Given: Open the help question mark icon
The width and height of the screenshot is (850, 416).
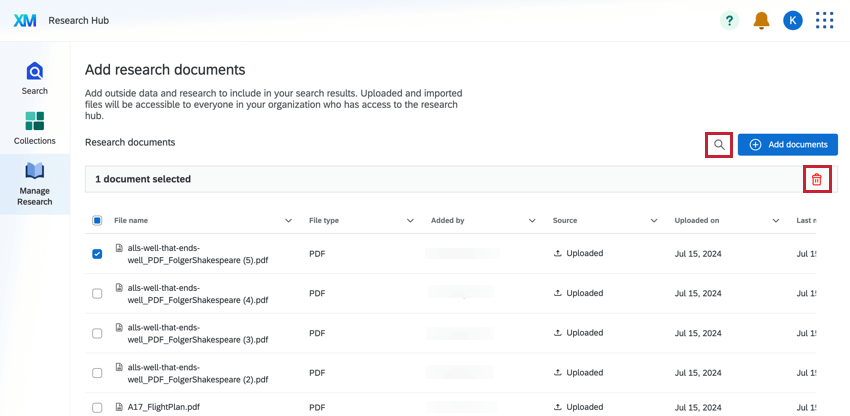Looking at the screenshot, I should [730, 20].
